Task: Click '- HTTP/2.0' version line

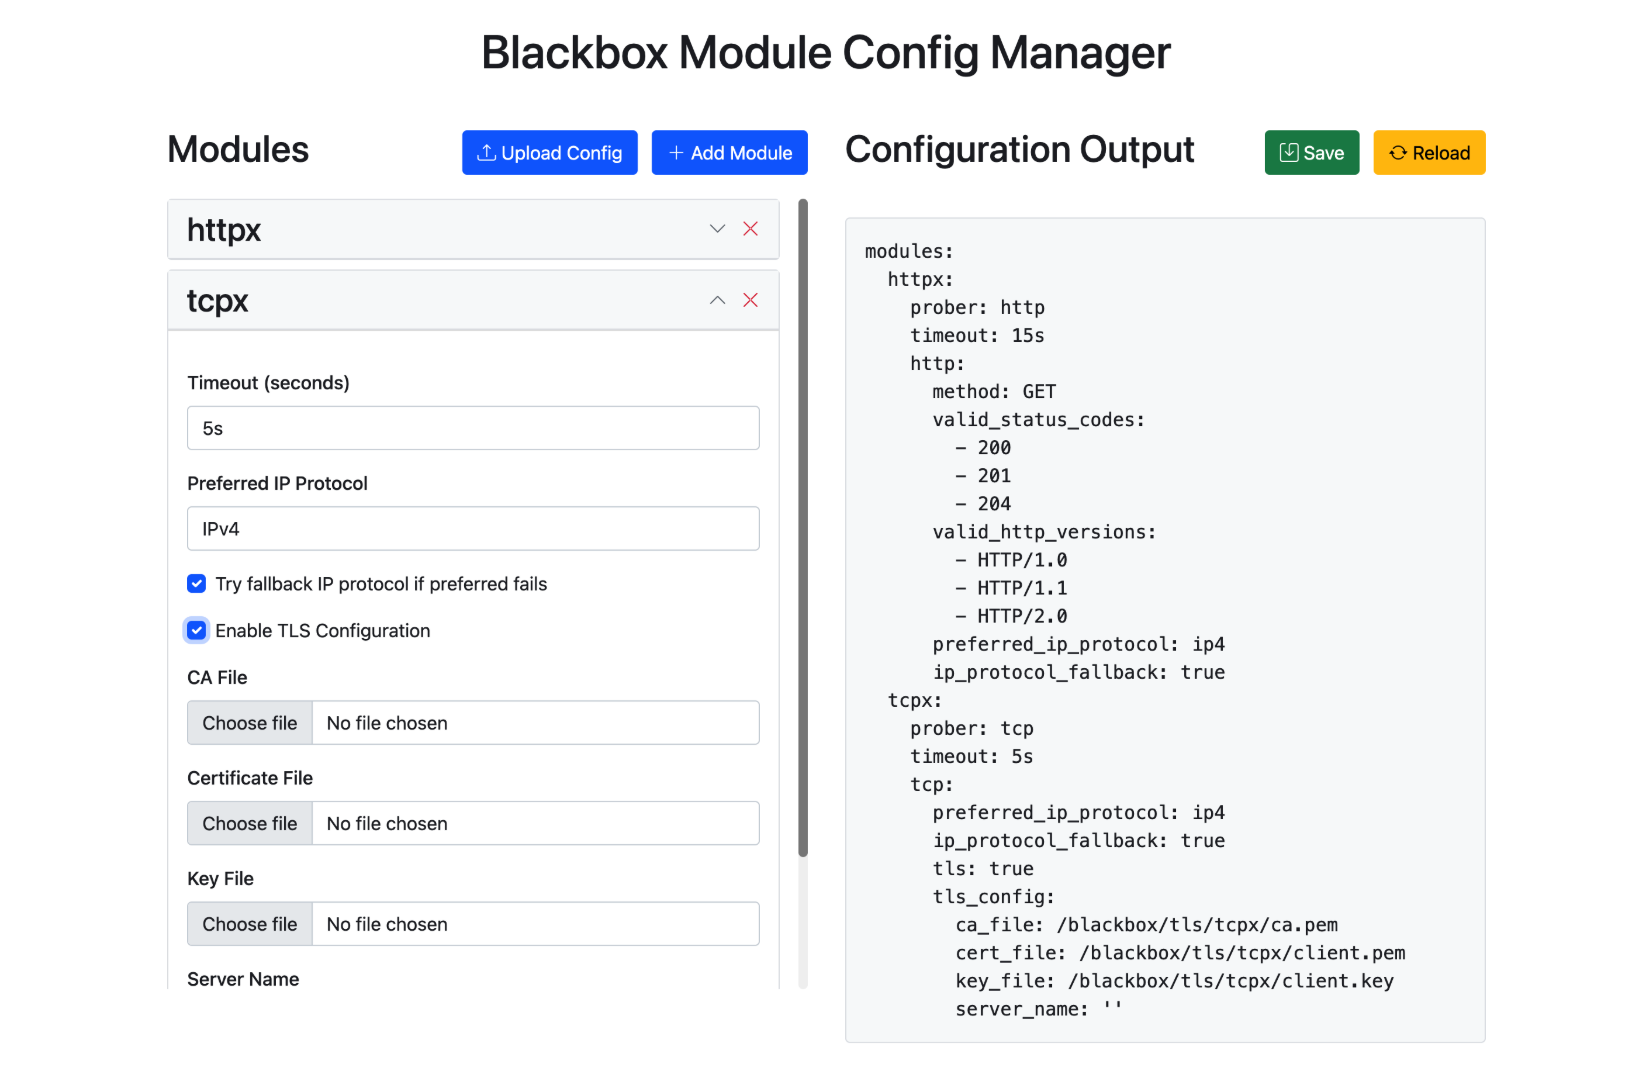Action: [x=1011, y=616]
